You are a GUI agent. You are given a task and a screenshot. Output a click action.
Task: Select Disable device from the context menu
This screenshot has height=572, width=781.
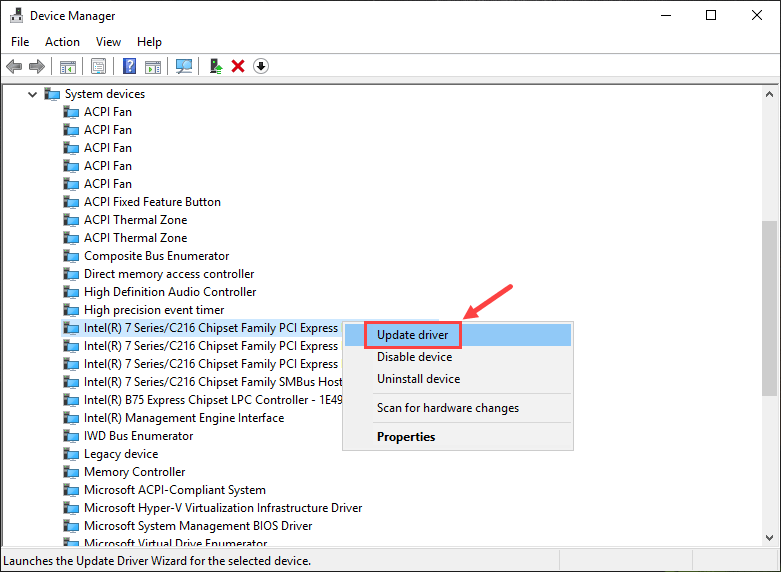[414, 357]
